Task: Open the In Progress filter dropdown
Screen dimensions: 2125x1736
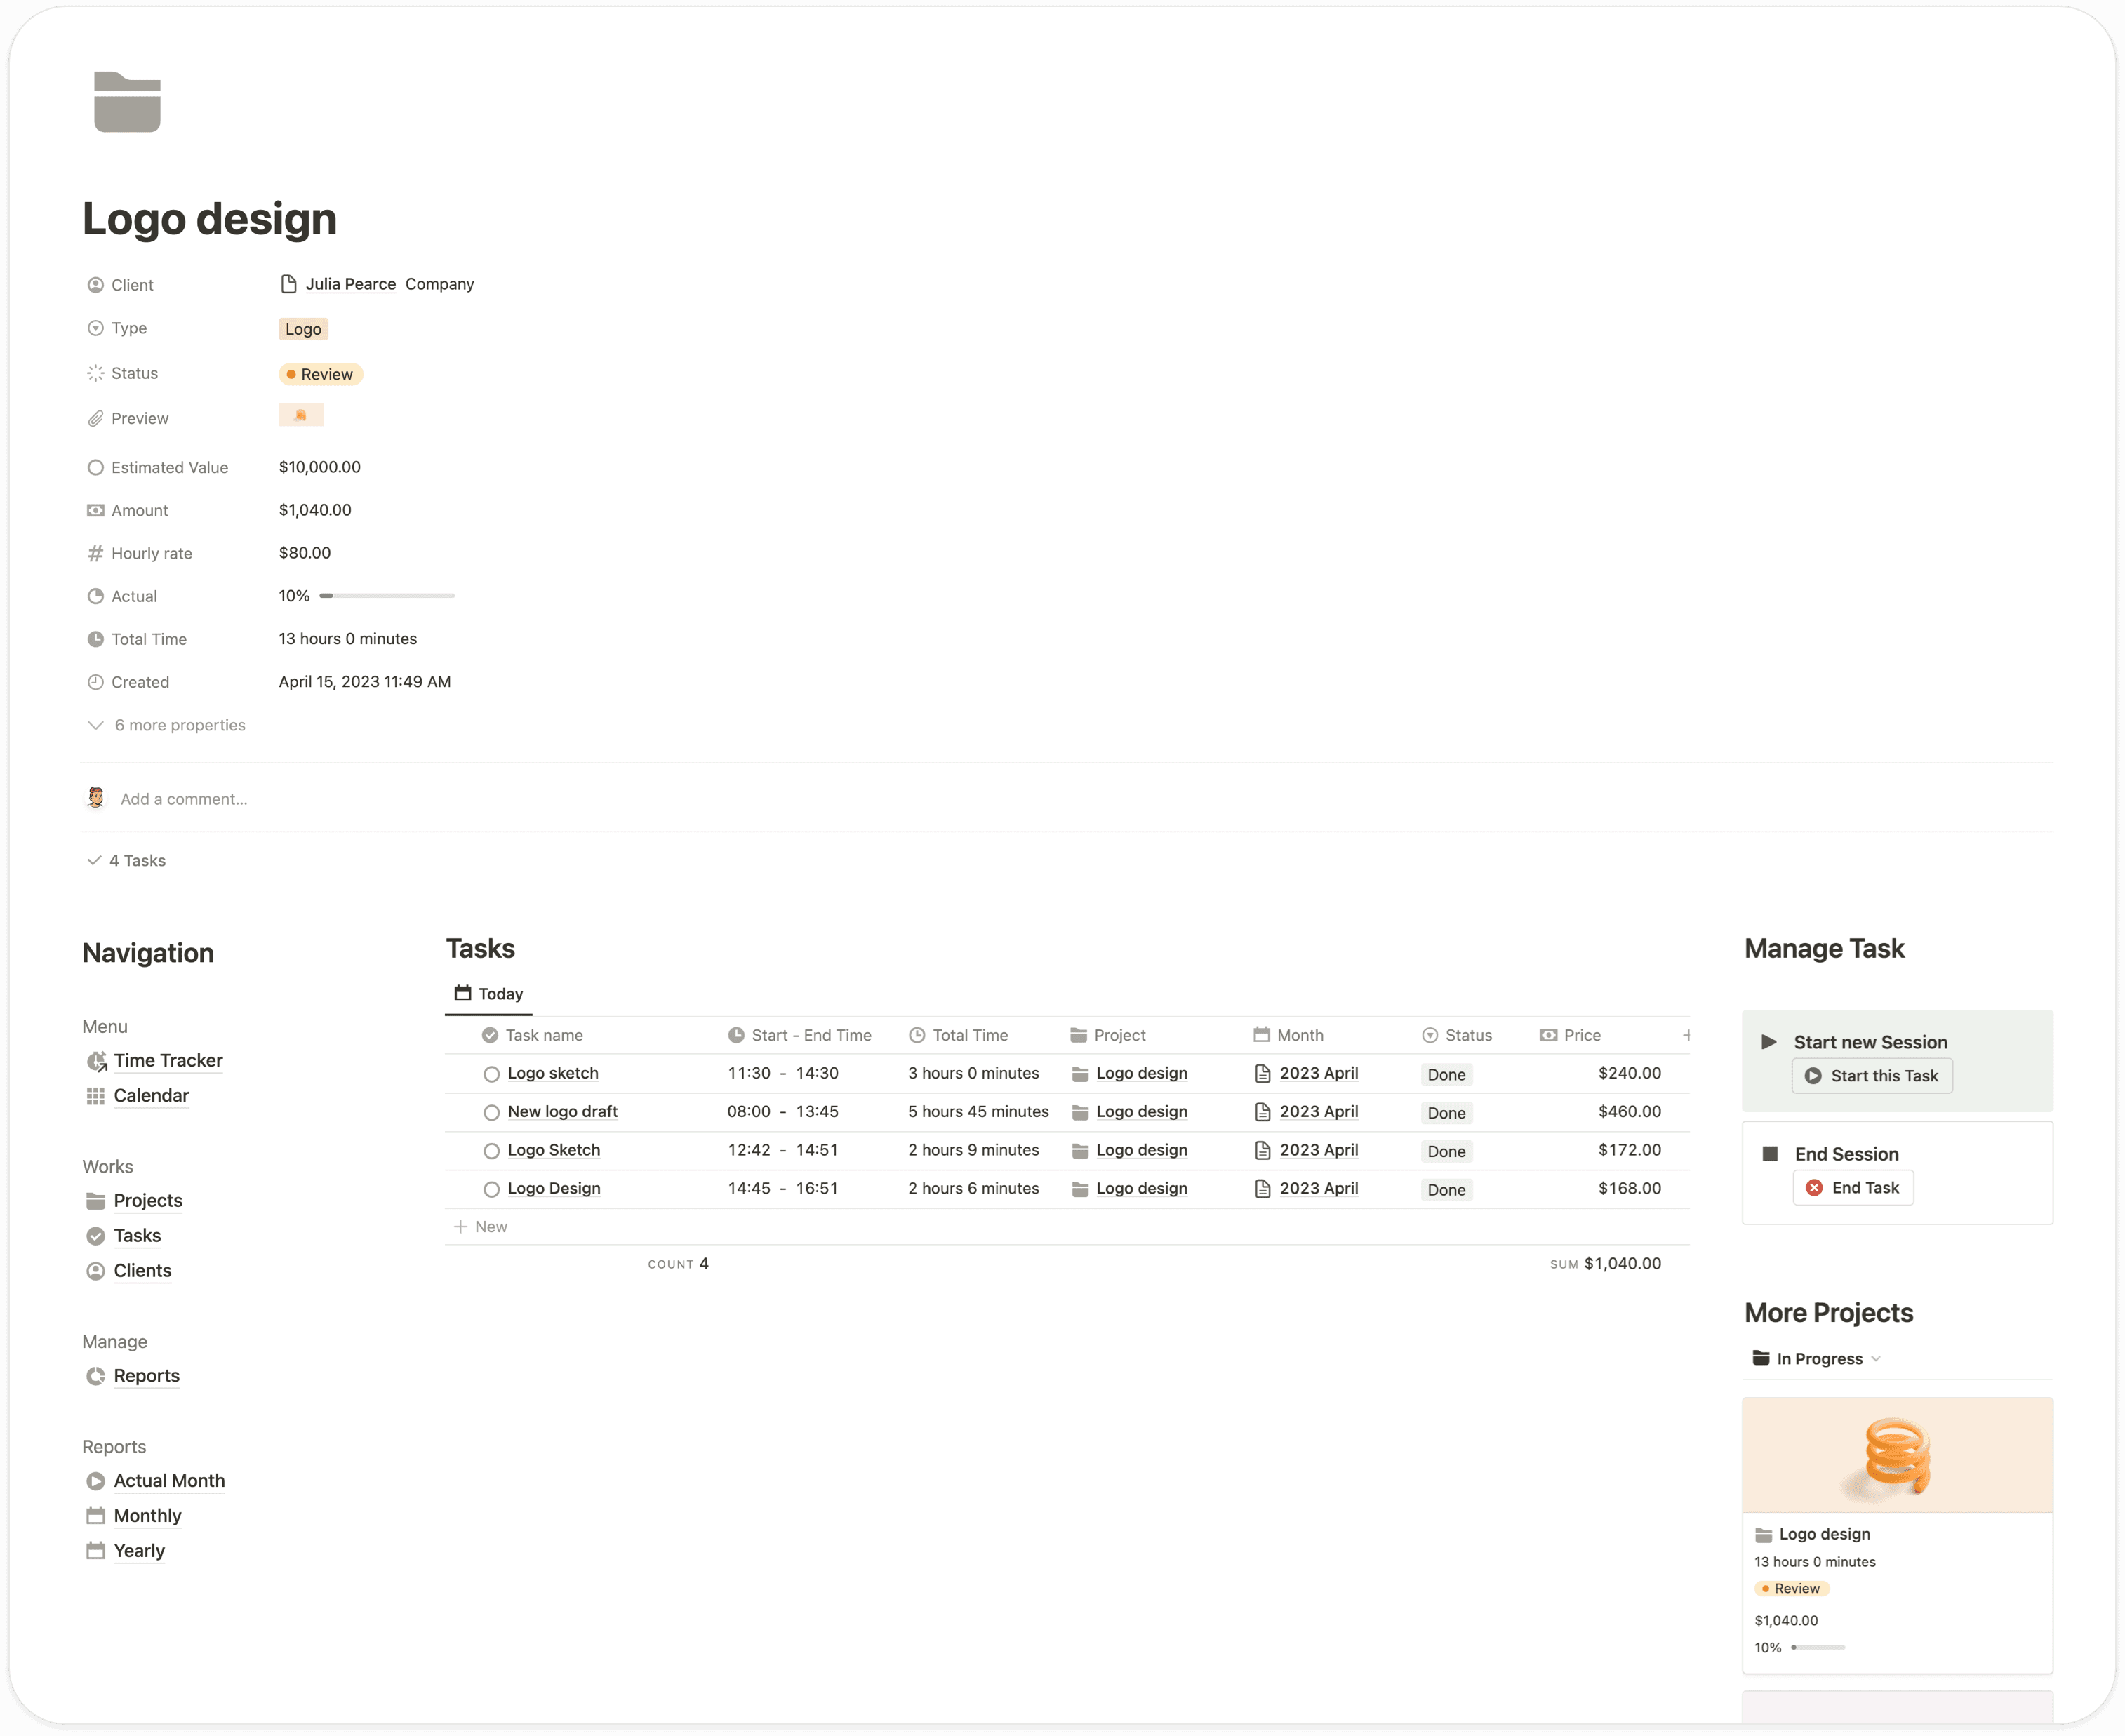Action: coord(1876,1358)
